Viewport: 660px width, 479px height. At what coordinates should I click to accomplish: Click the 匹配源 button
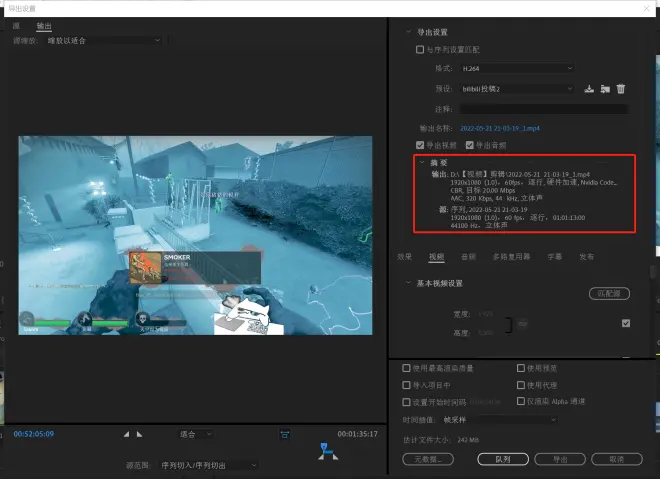(x=609, y=293)
